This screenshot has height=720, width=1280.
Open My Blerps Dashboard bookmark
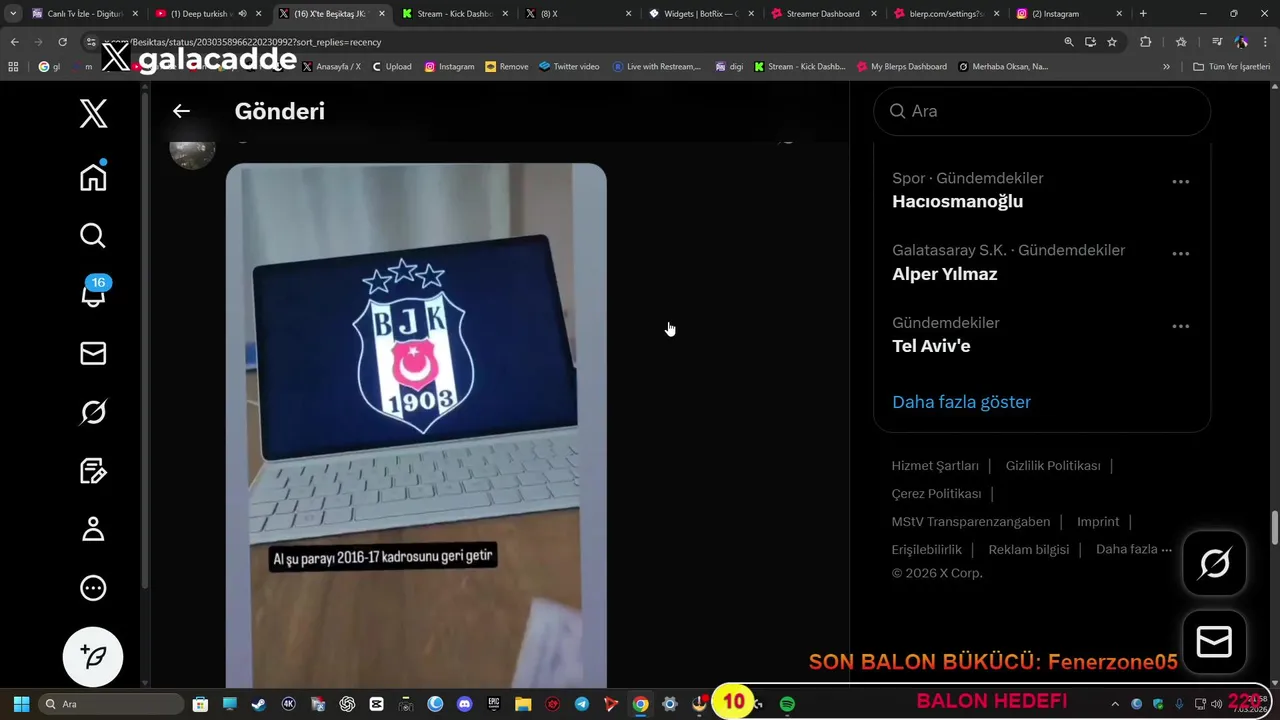902,67
